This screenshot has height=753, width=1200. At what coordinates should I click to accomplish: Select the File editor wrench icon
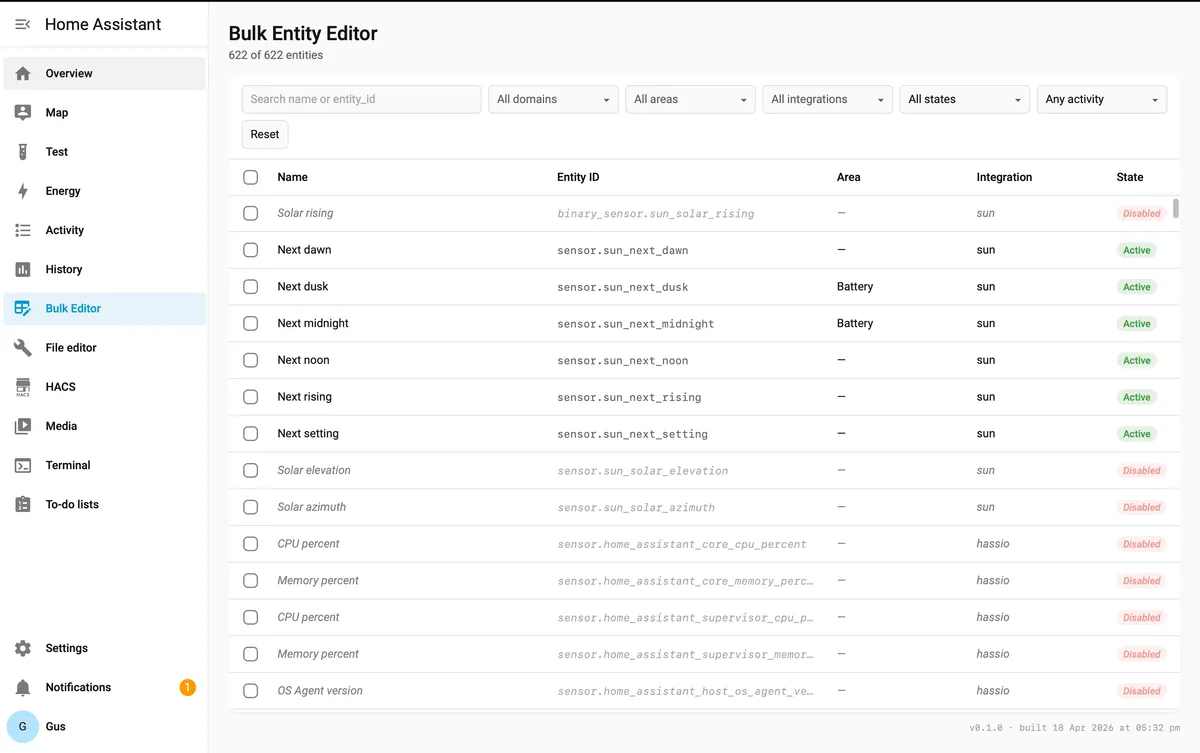click(23, 347)
